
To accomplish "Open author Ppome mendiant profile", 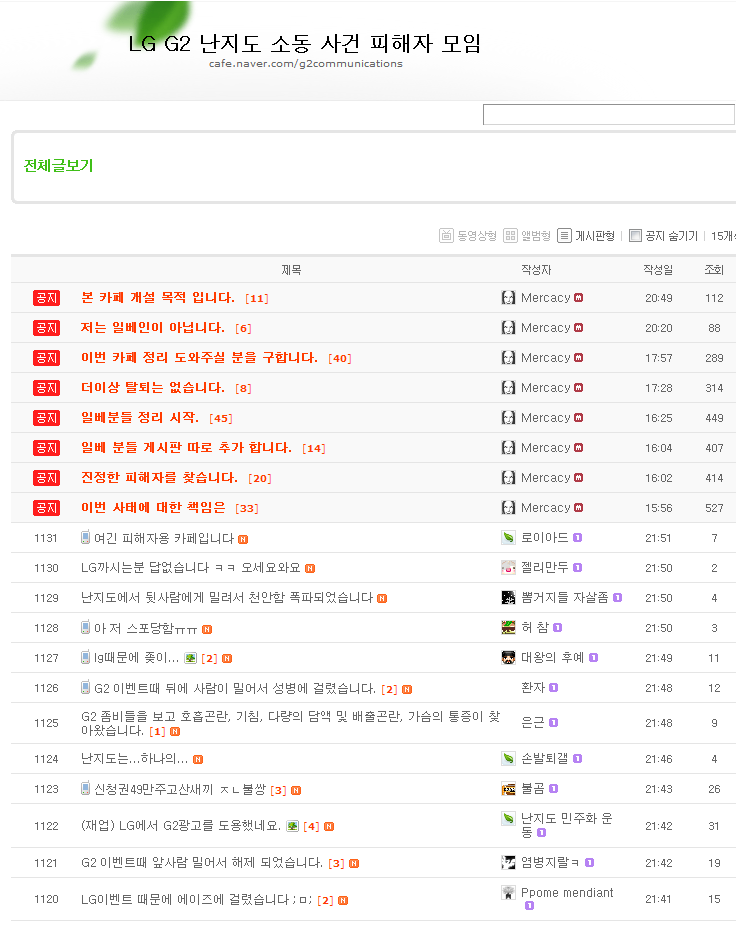I will click(567, 893).
